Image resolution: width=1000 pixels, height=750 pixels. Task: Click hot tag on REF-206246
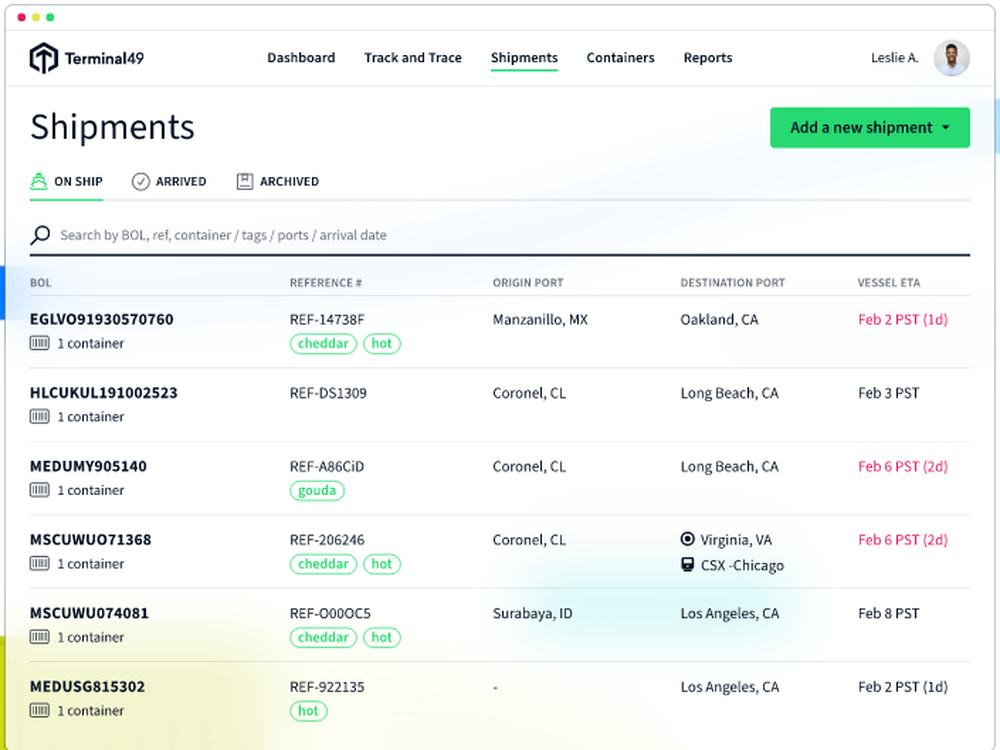(x=382, y=564)
